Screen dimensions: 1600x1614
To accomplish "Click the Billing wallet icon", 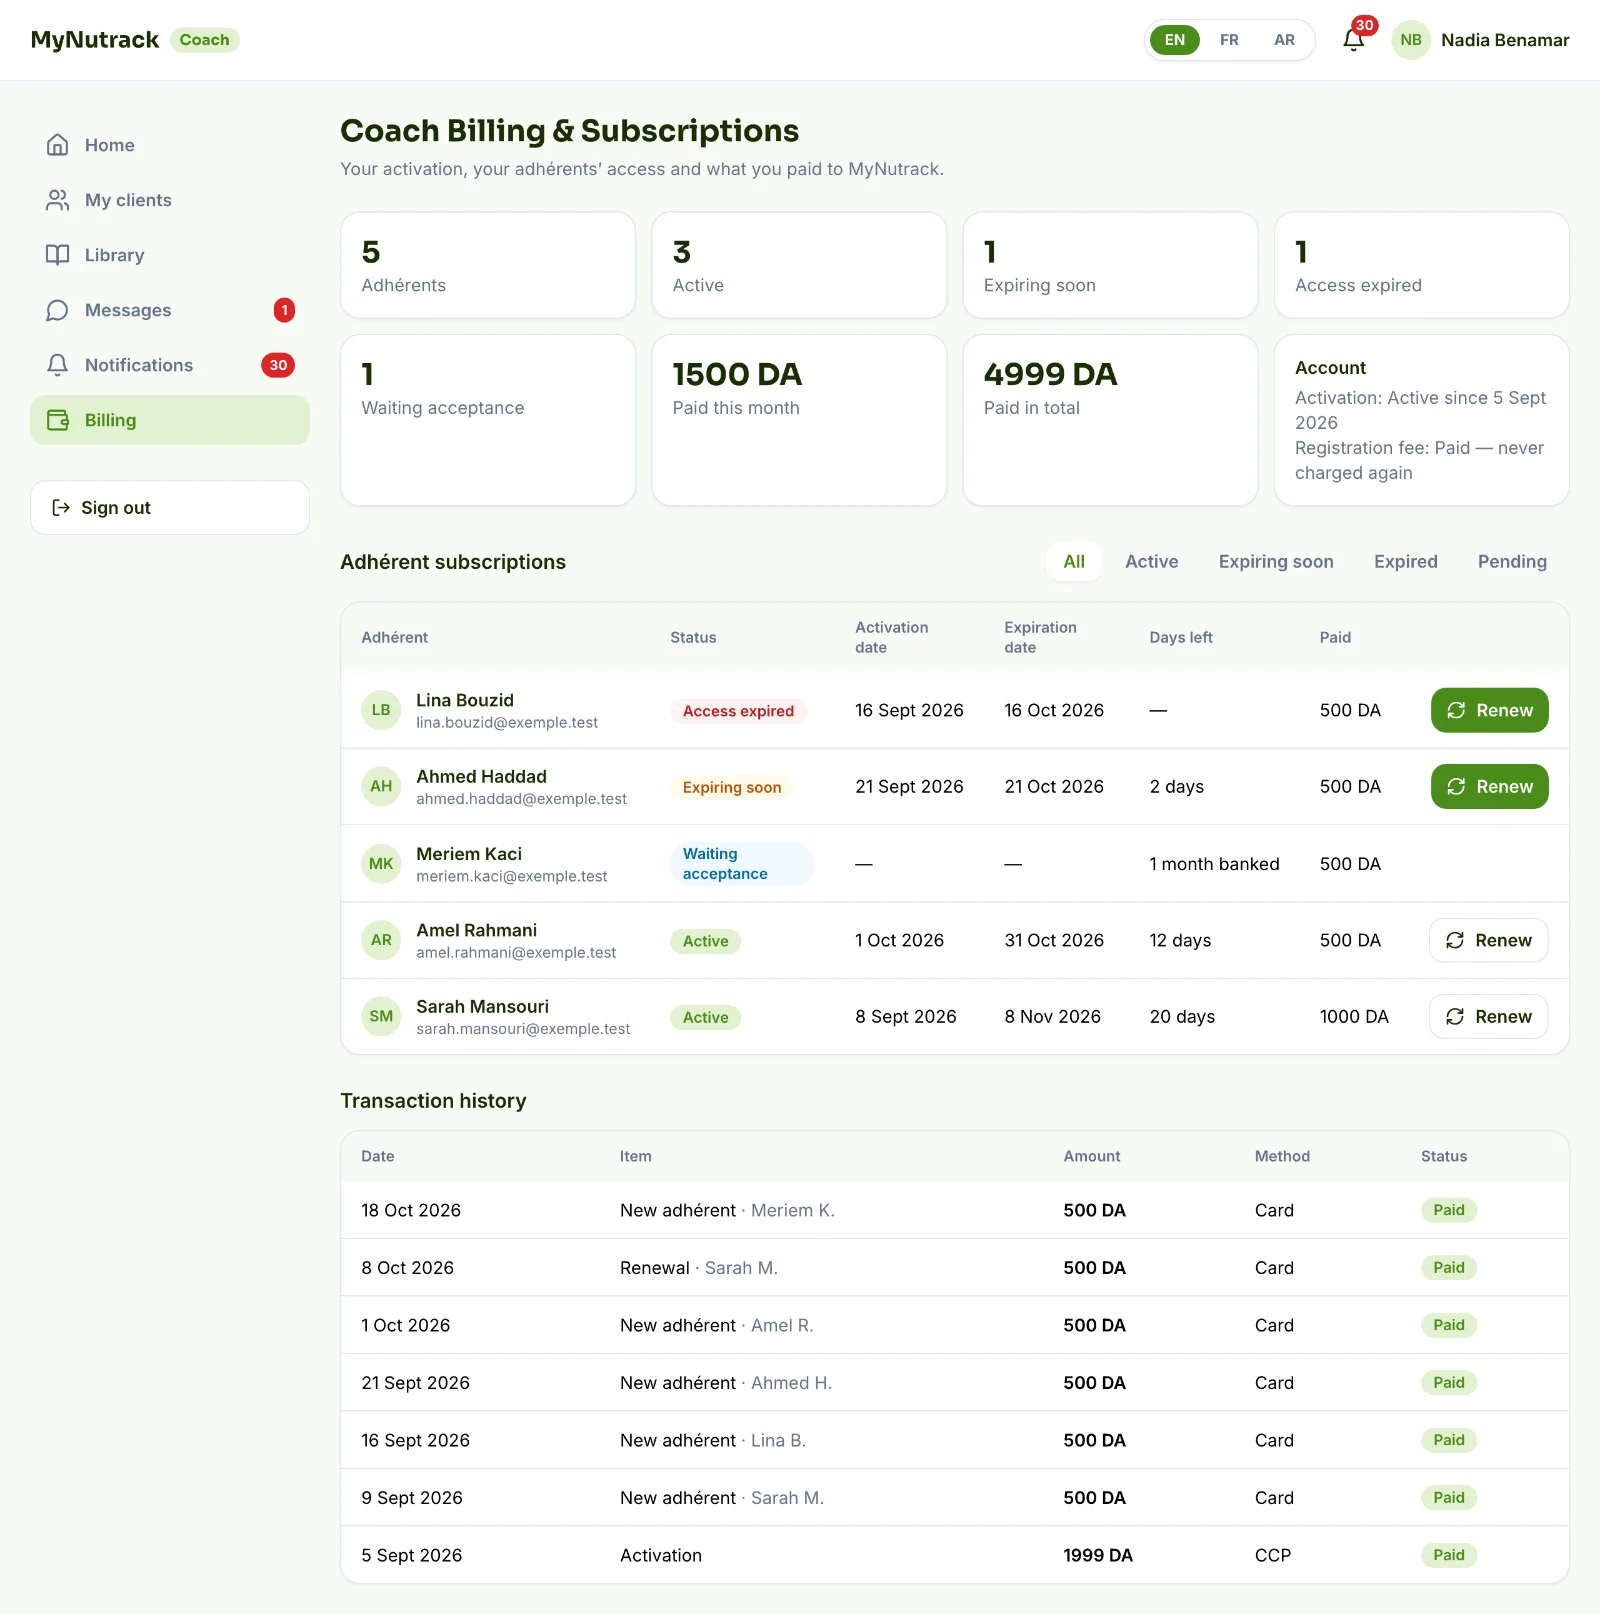I will point(58,420).
